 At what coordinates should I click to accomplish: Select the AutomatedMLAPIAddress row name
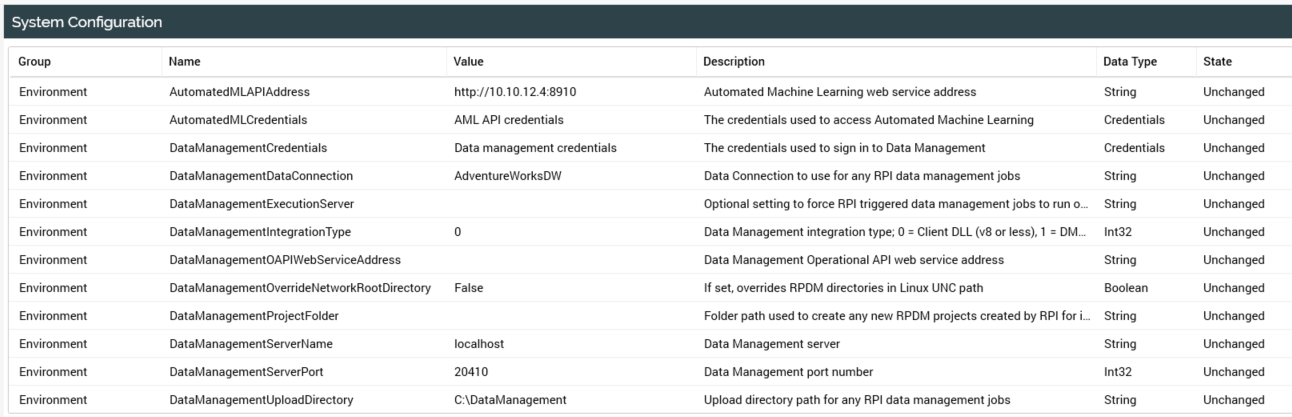pos(240,92)
